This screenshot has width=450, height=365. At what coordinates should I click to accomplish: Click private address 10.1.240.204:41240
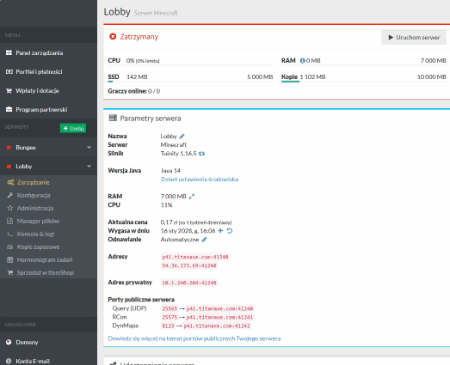[189, 283]
